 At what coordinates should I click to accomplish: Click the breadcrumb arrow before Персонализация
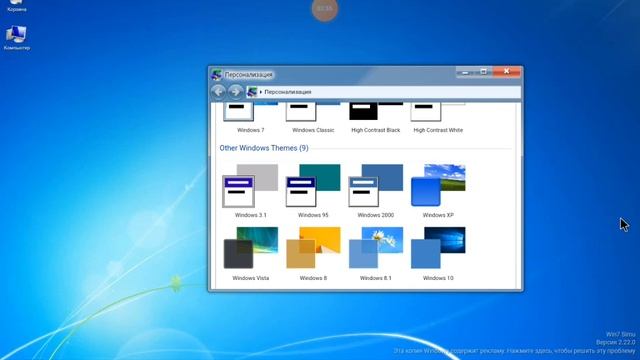coord(261,92)
